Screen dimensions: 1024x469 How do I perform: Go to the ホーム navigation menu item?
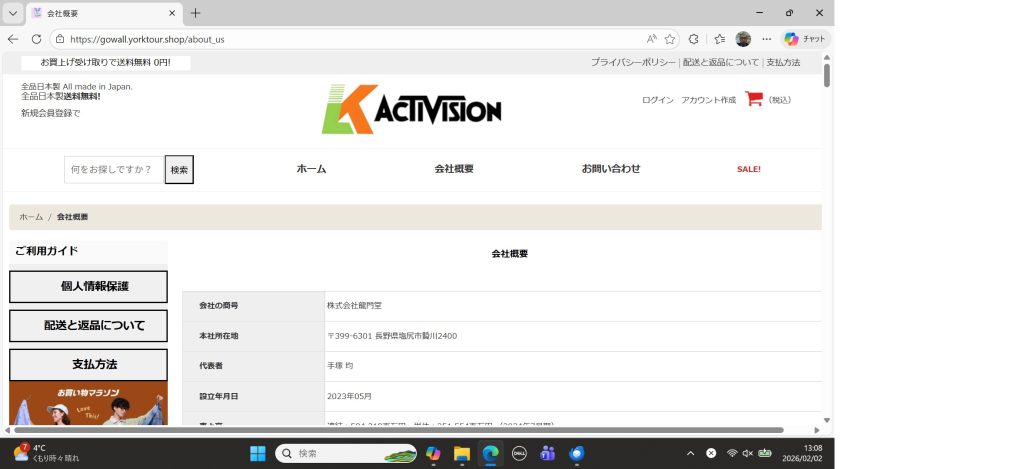click(311, 169)
